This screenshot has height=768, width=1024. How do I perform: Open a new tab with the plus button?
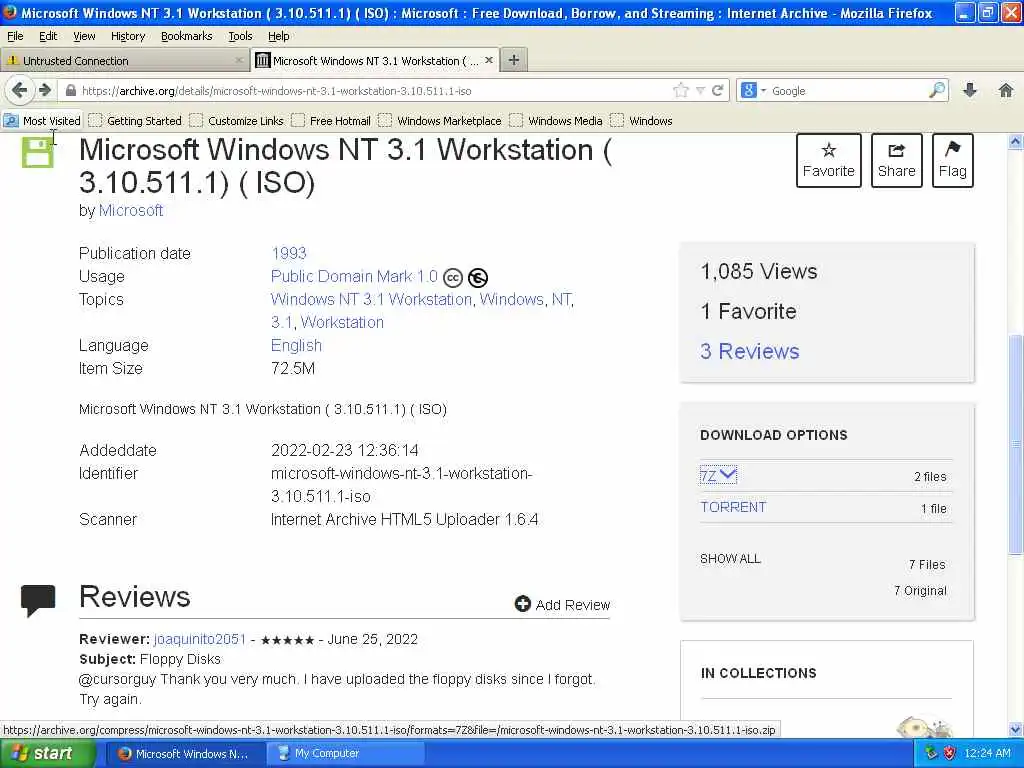514,60
